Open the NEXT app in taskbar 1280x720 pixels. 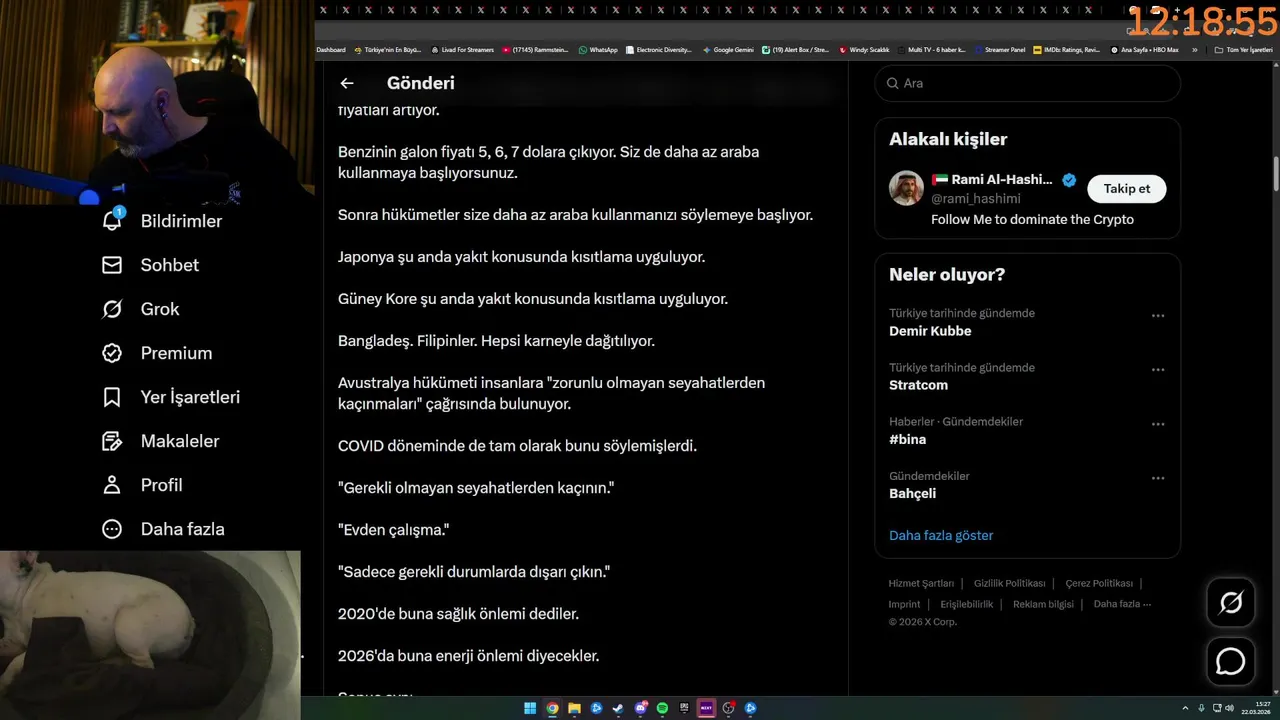pos(706,708)
